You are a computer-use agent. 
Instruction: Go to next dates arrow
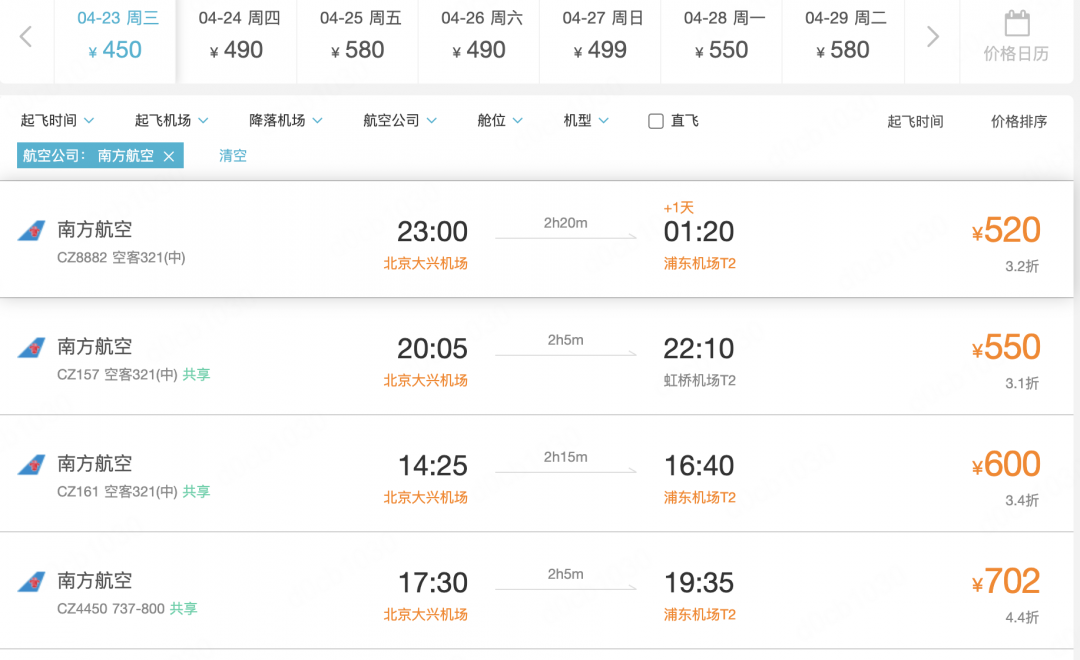932,37
